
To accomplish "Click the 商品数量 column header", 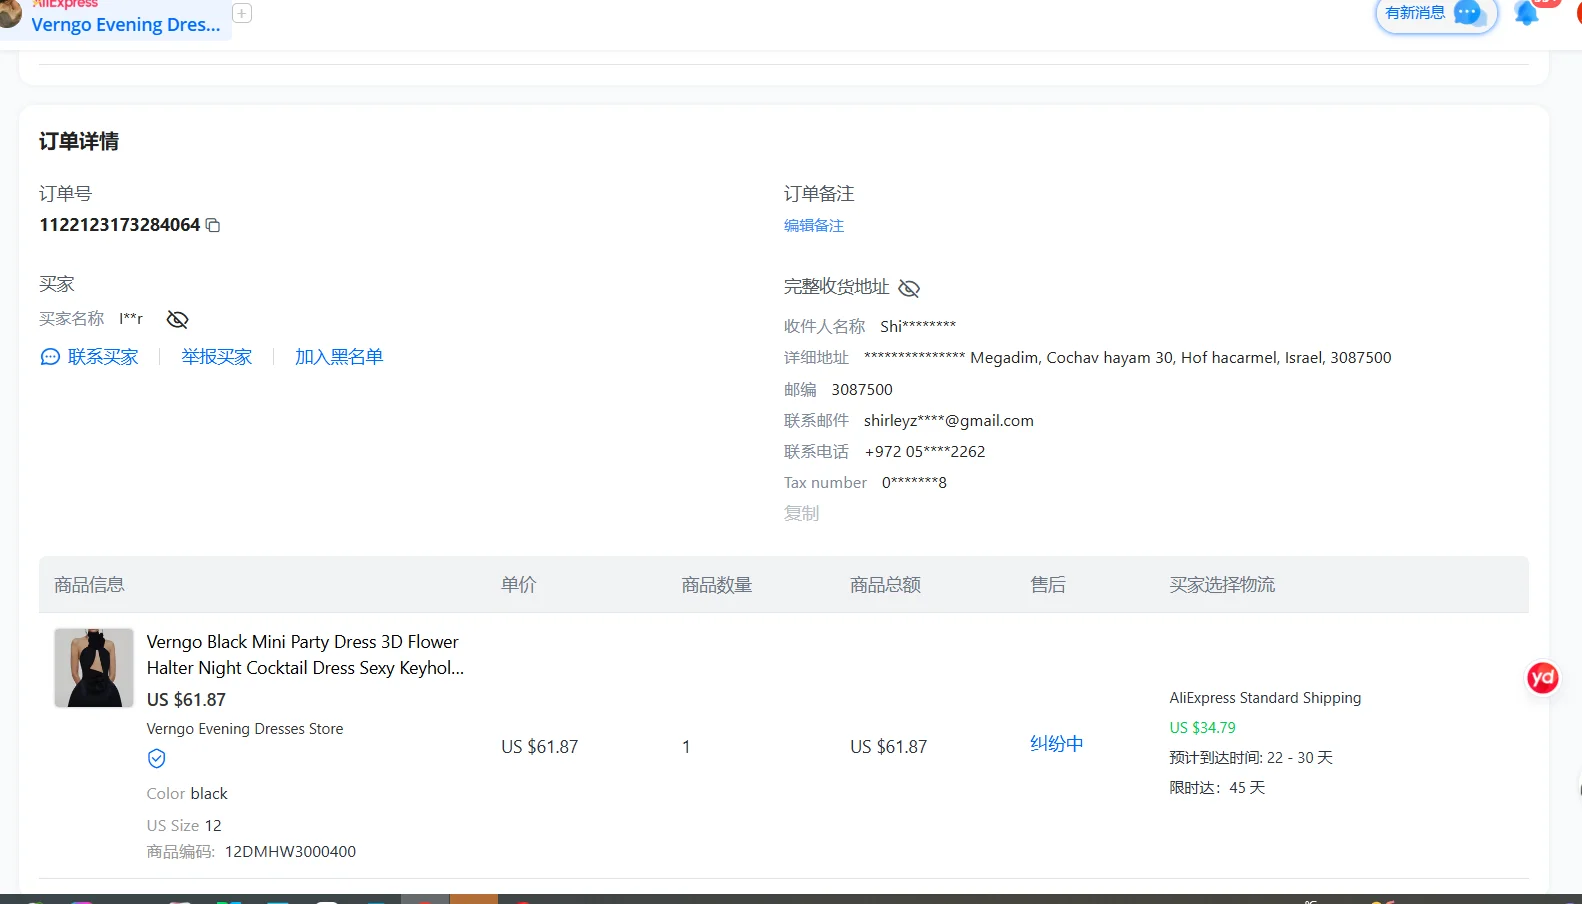I will click(717, 585).
